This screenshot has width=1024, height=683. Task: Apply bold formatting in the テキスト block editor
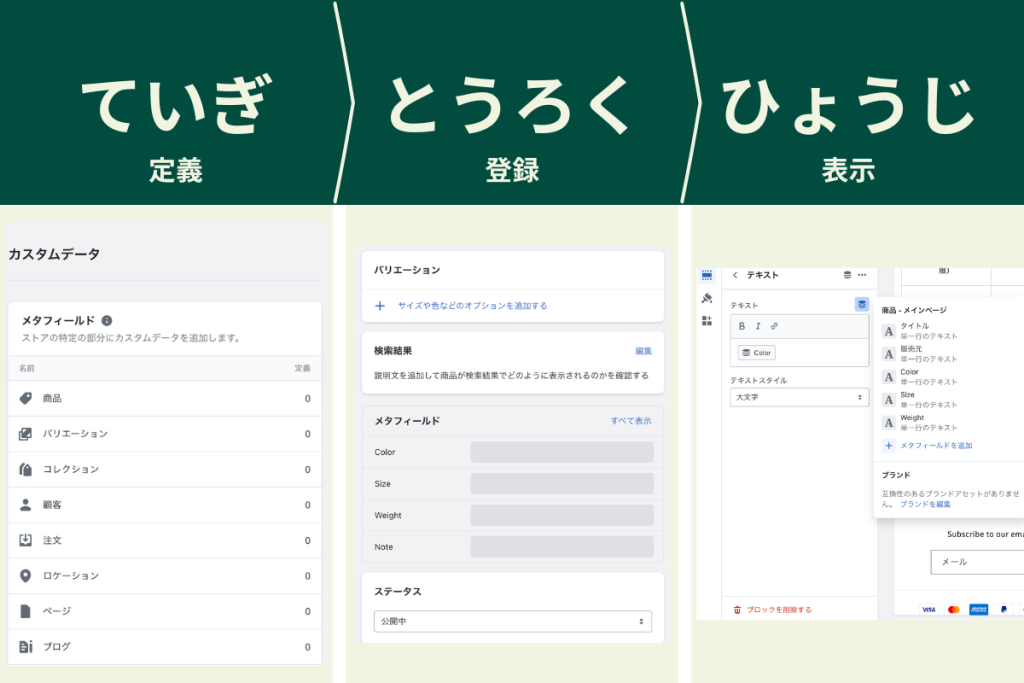click(x=741, y=326)
